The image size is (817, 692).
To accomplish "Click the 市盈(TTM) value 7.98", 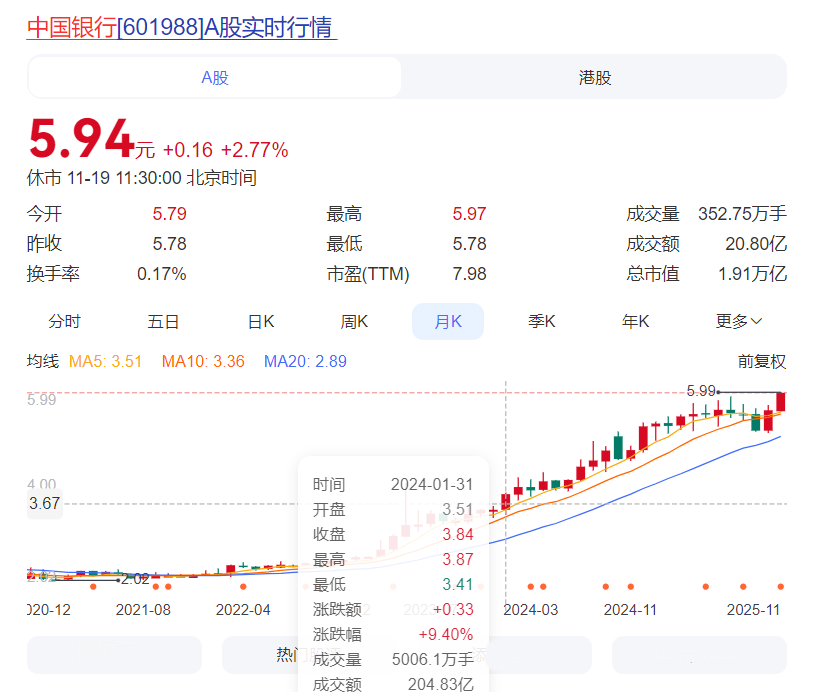I will pos(469,274).
